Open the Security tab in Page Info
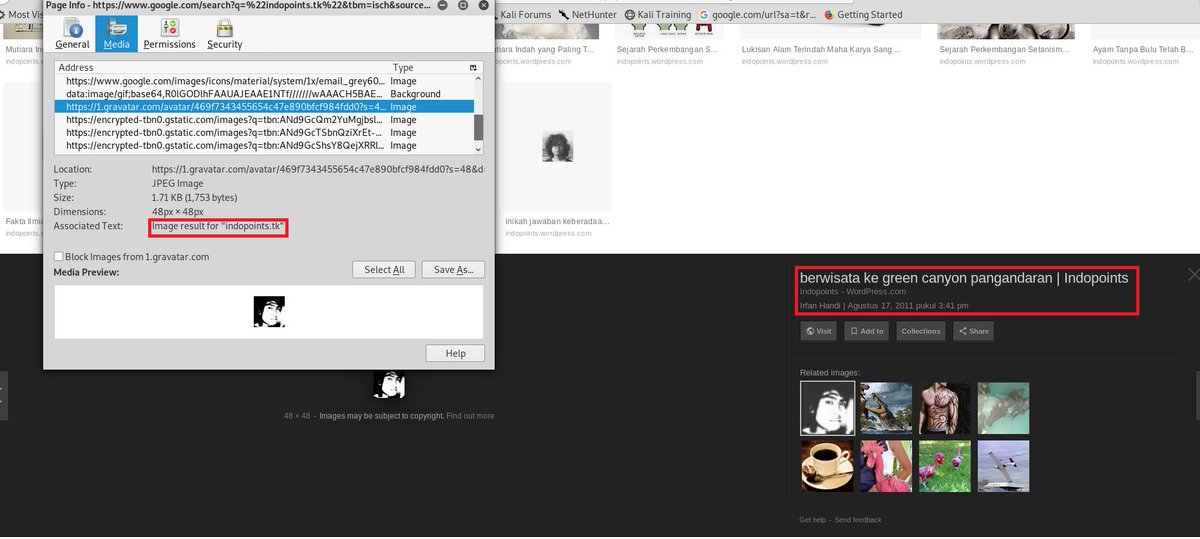 [224, 33]
